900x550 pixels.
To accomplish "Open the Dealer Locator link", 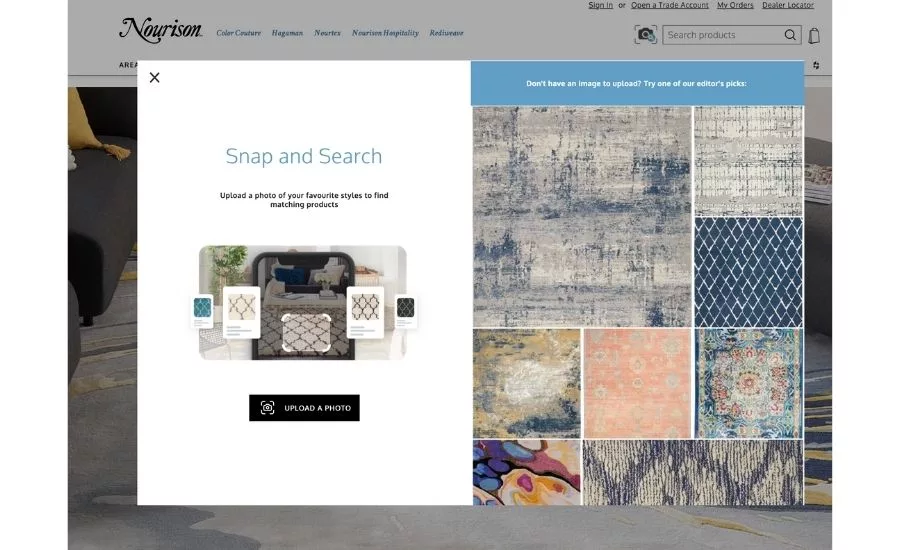I will tap(788, 5).
